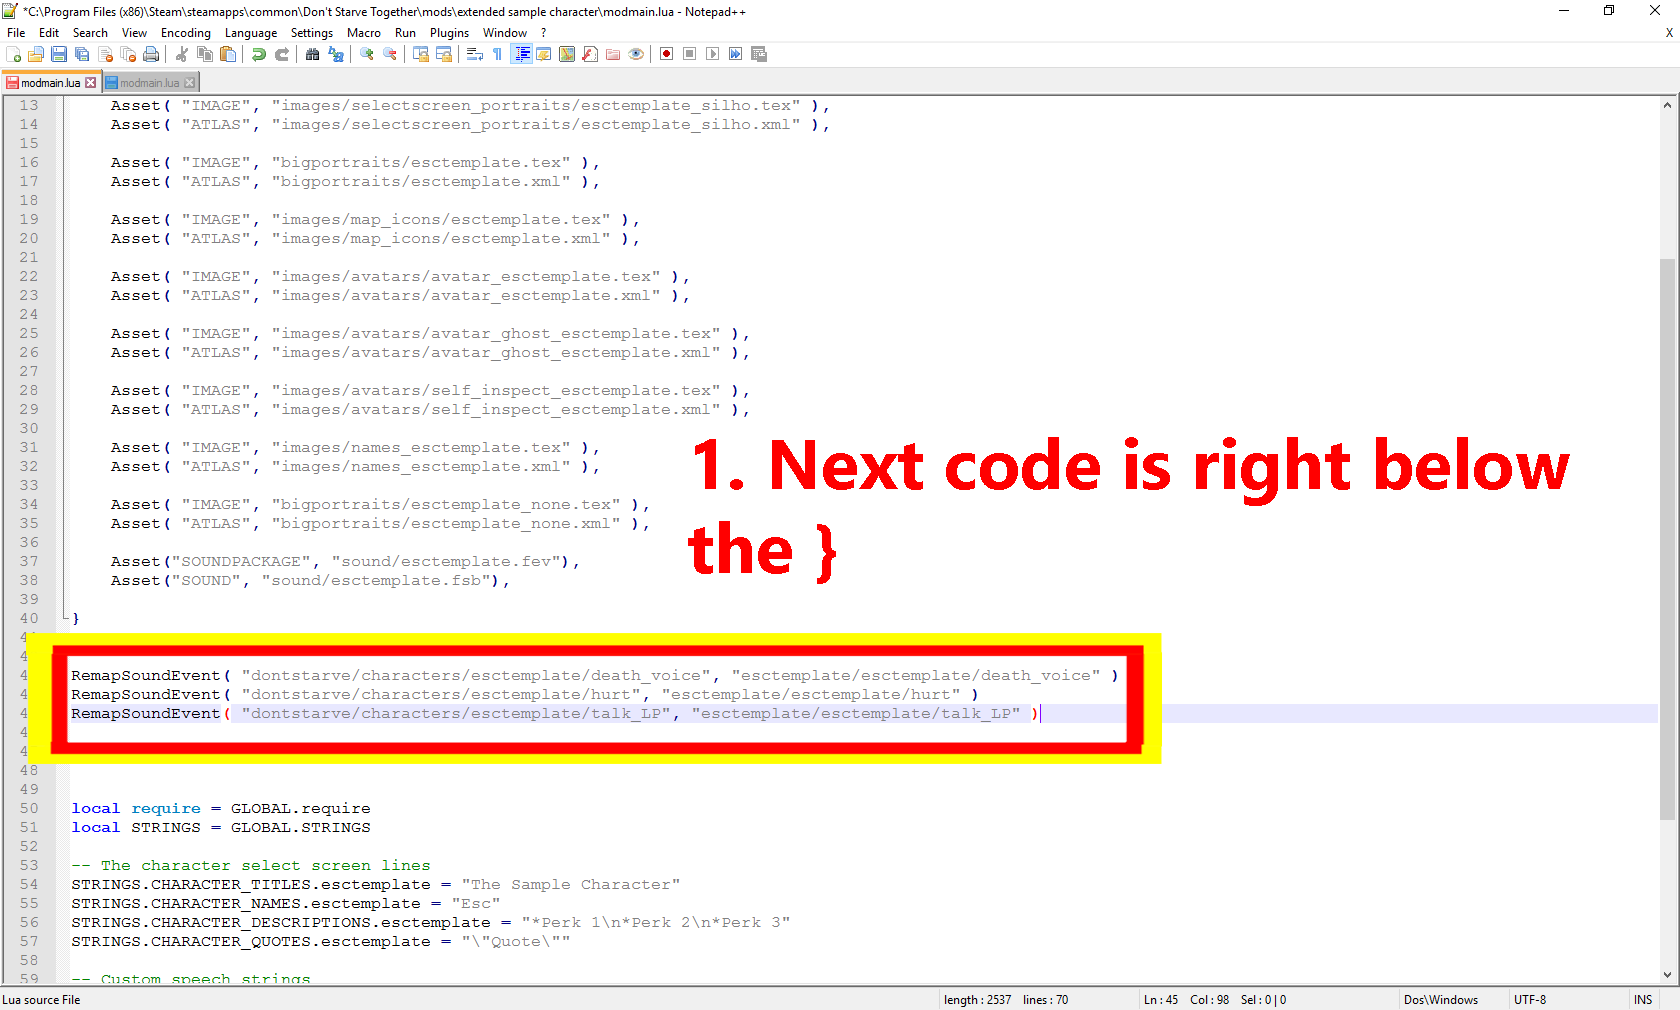The height and width of the screenshot is (1010, 1680).
Task: Open the Search menu
Action: [x=90, y=33]
